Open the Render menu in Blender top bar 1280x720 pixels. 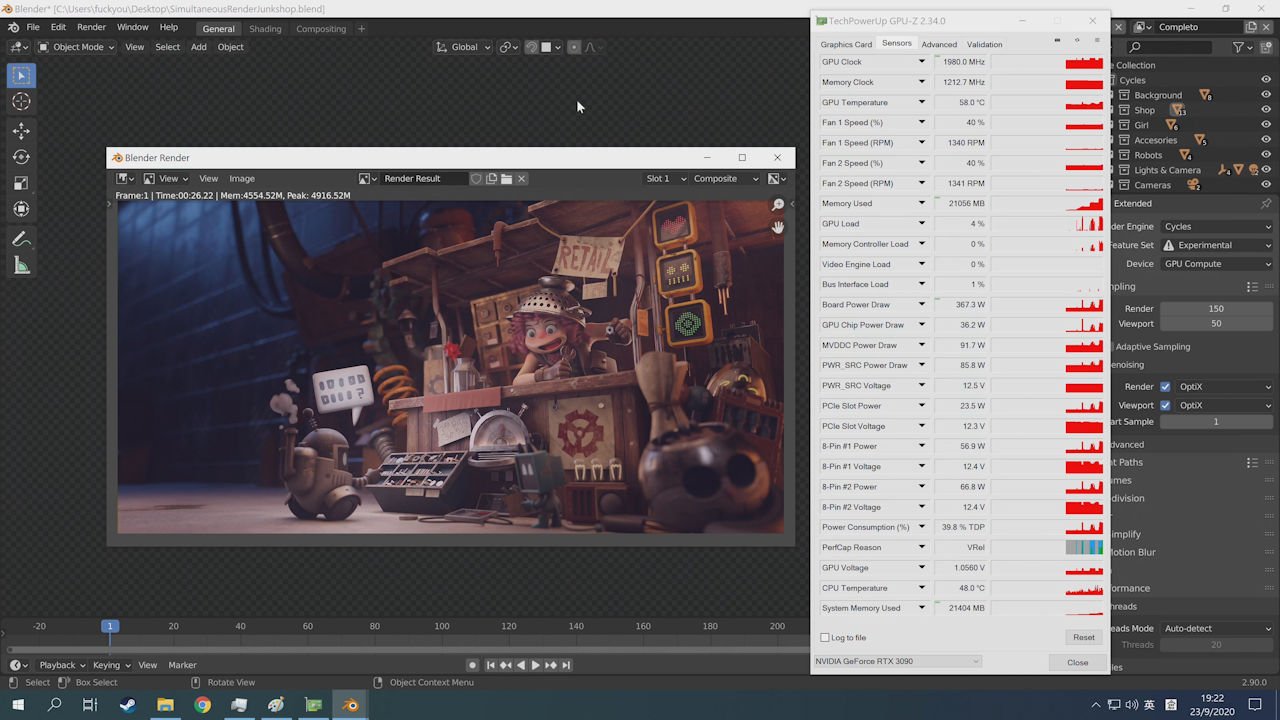point(91,28)
